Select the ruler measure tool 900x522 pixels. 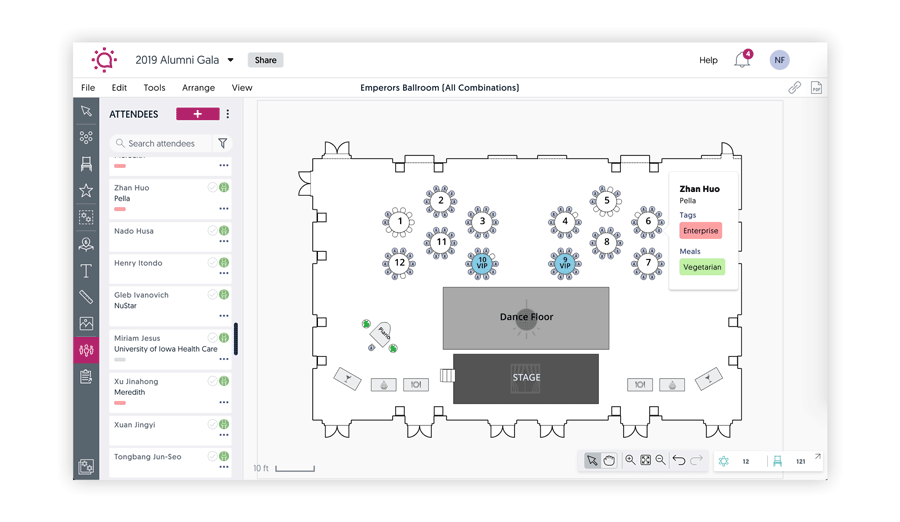tap(86, 297)
